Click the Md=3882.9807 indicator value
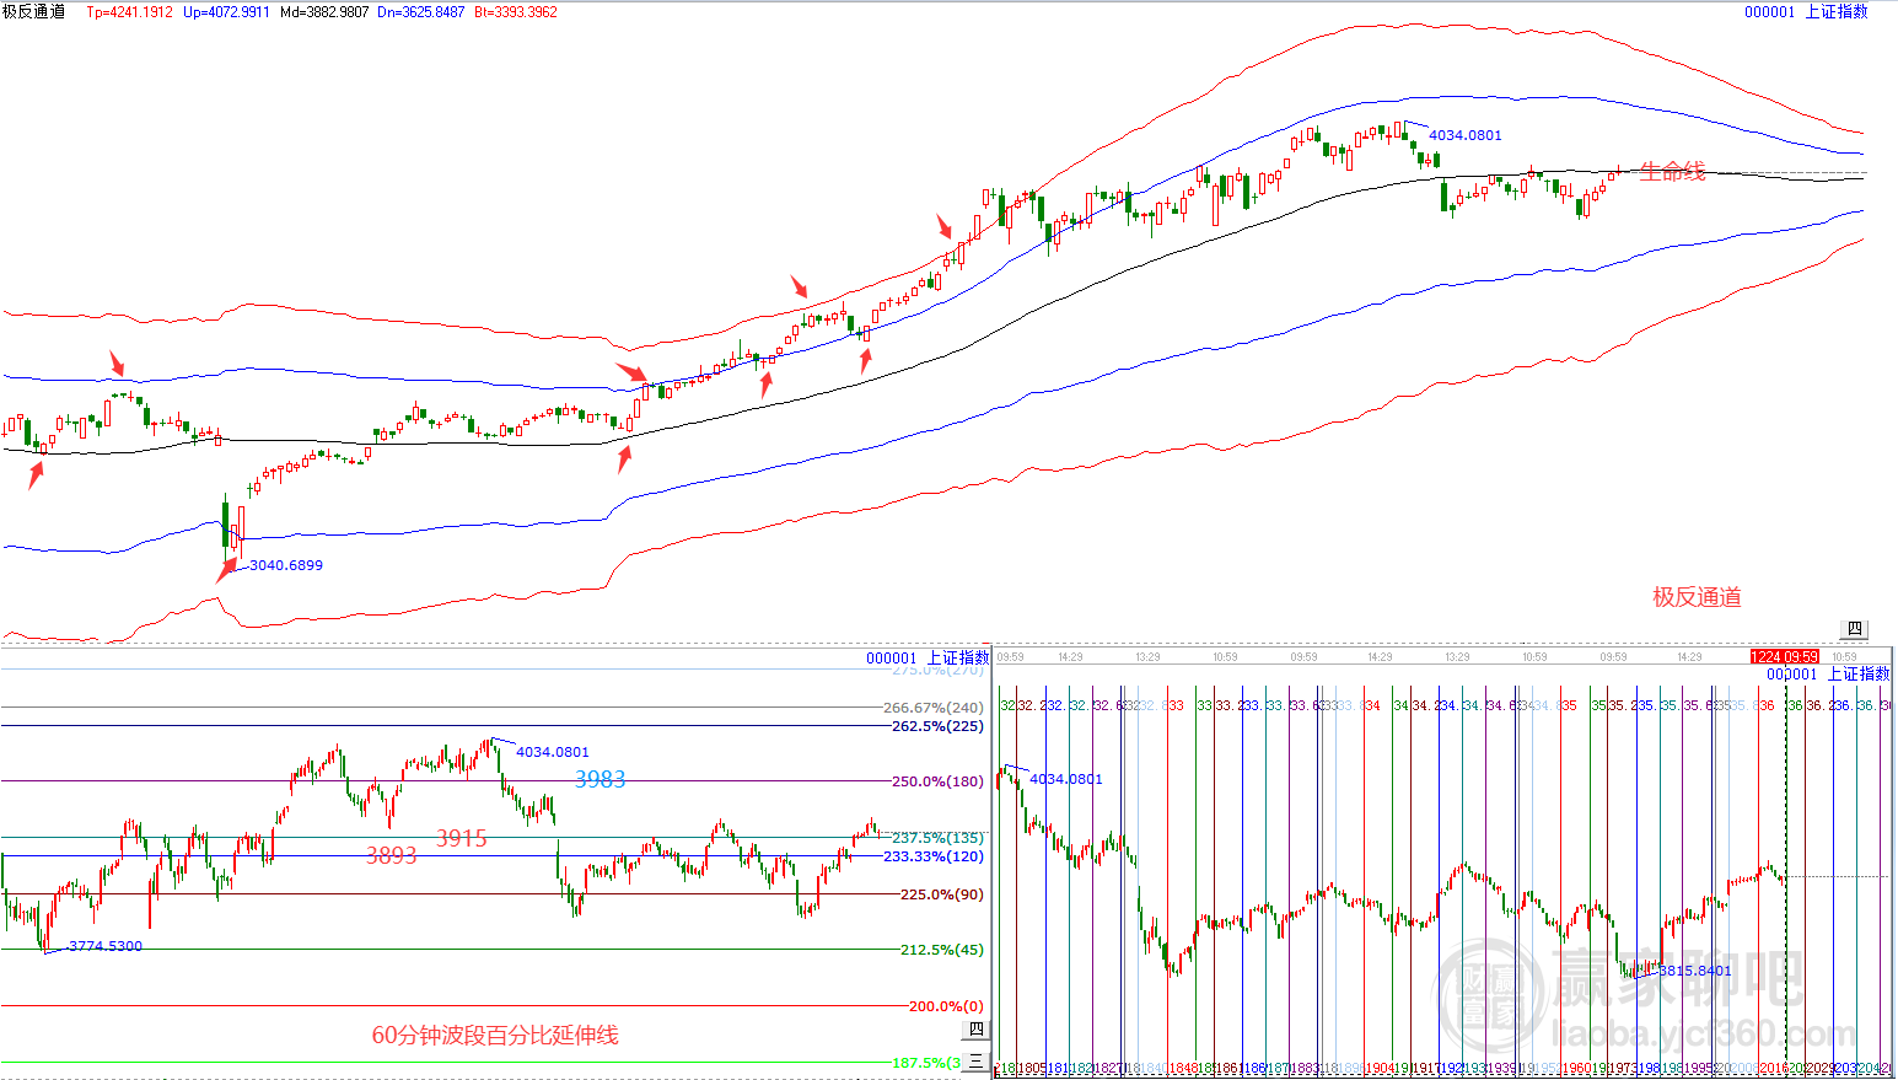 click(x=324, y=12)
